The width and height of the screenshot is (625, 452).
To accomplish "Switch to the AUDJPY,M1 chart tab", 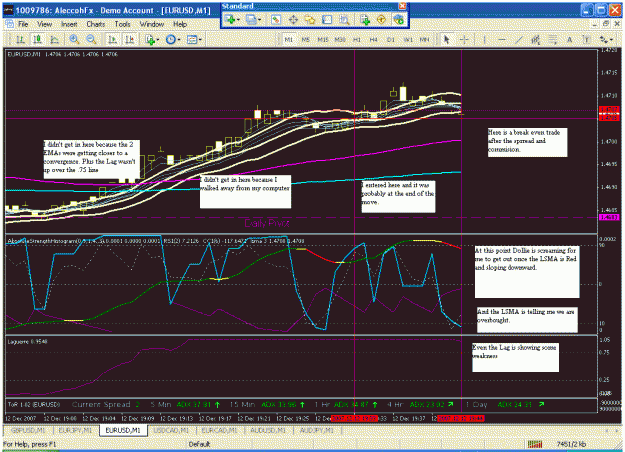I will click(x=316, y=430).
